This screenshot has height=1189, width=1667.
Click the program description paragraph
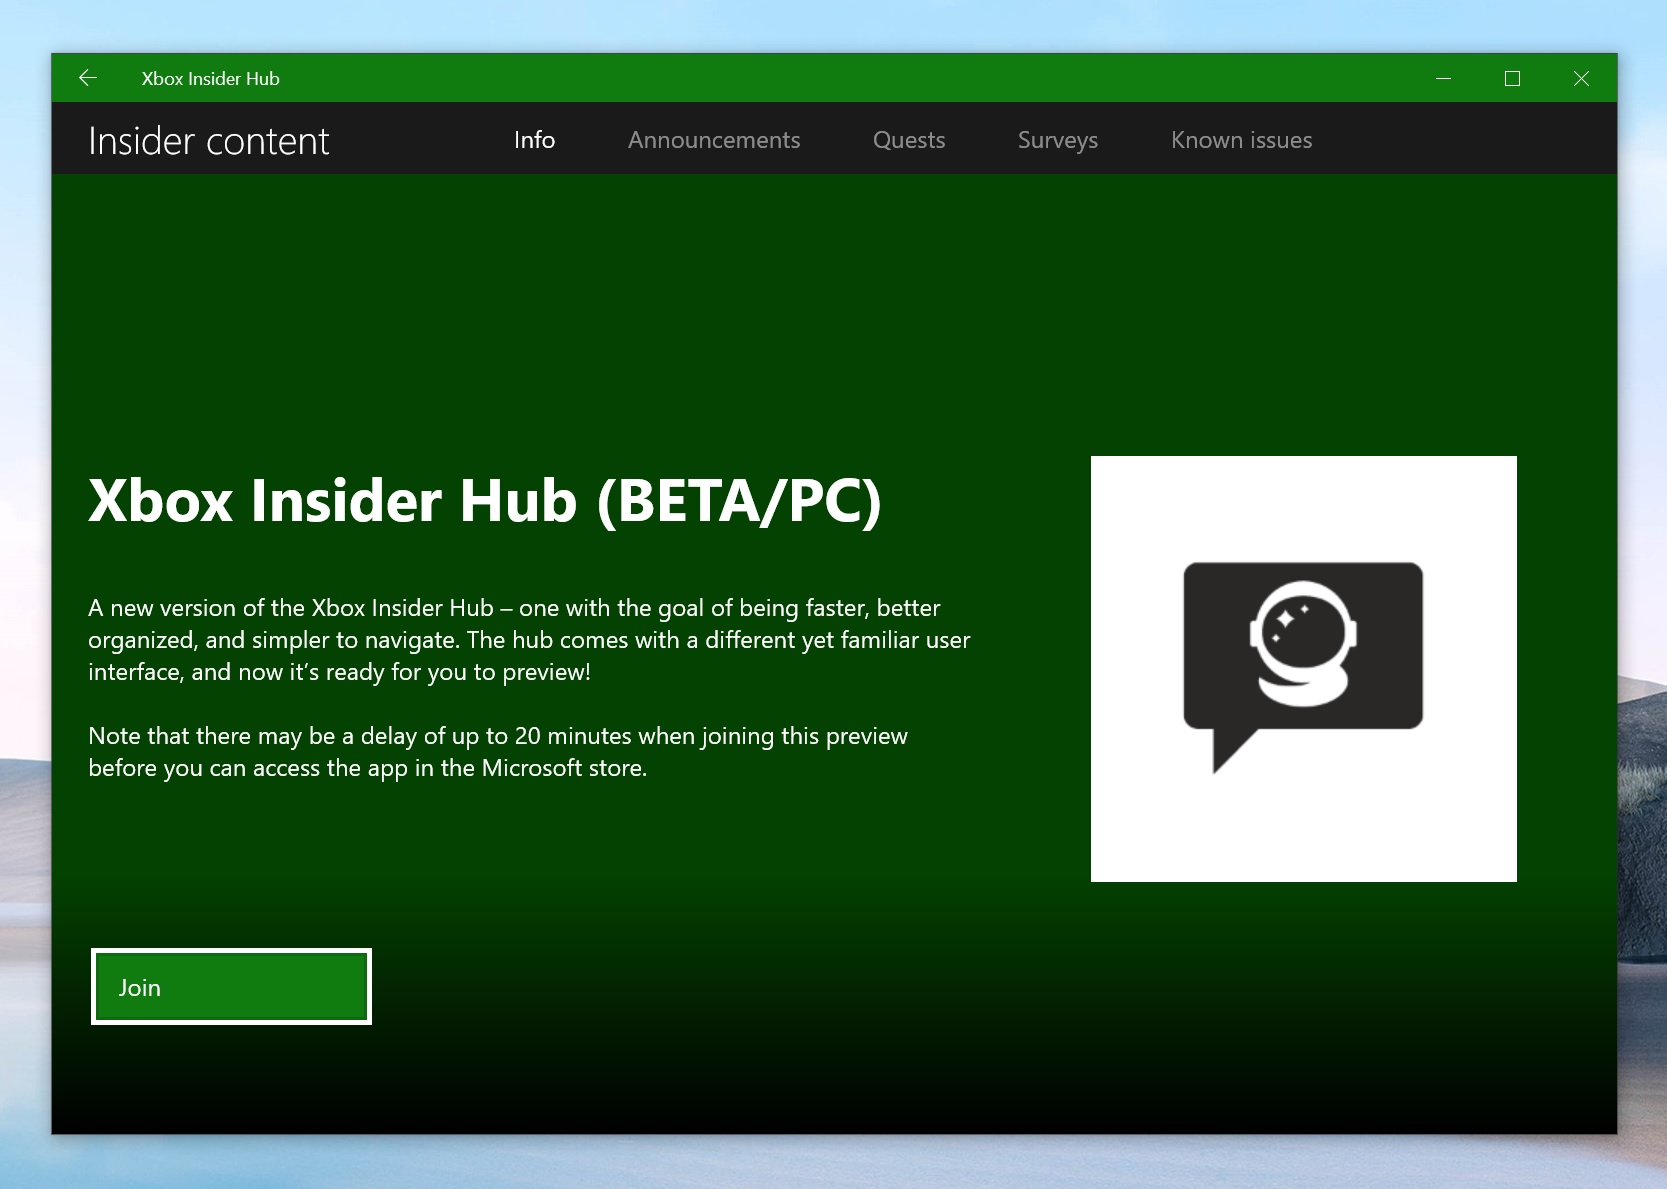coord(528,639)
